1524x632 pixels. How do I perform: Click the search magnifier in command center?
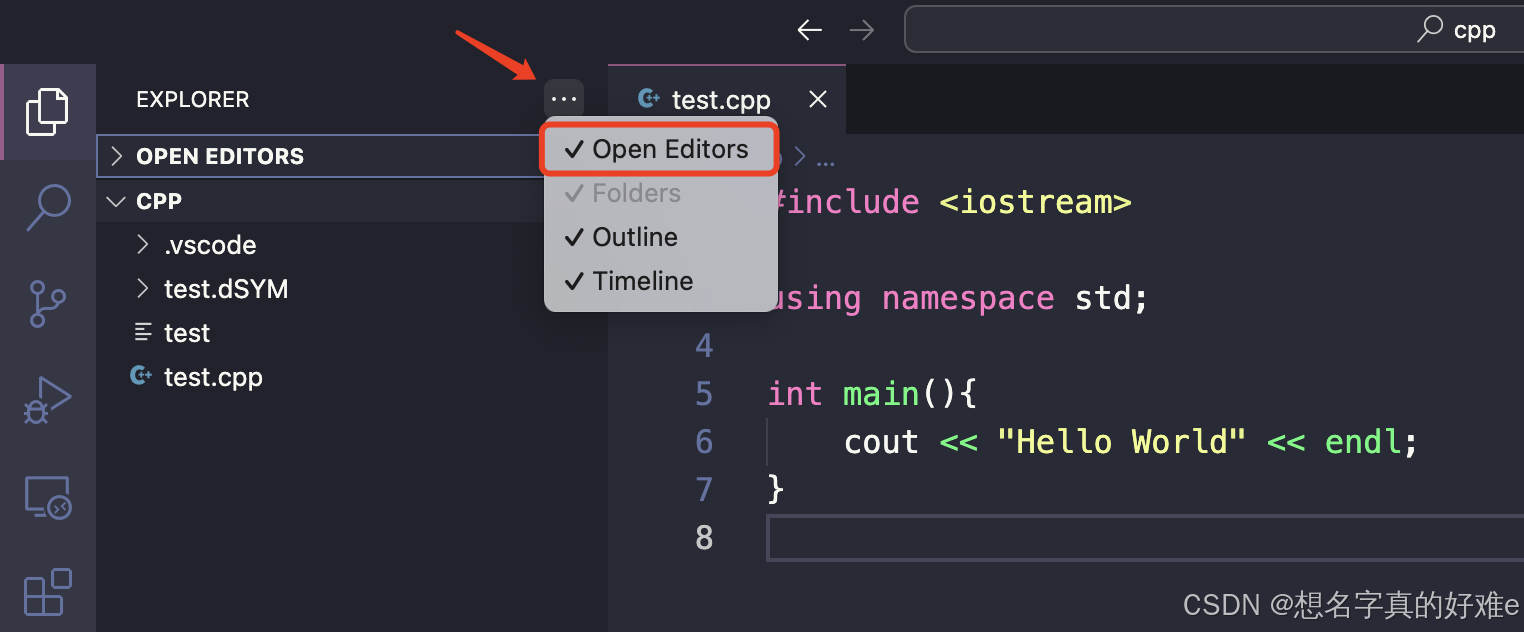pyautogui.click(x=1430, y=29)
